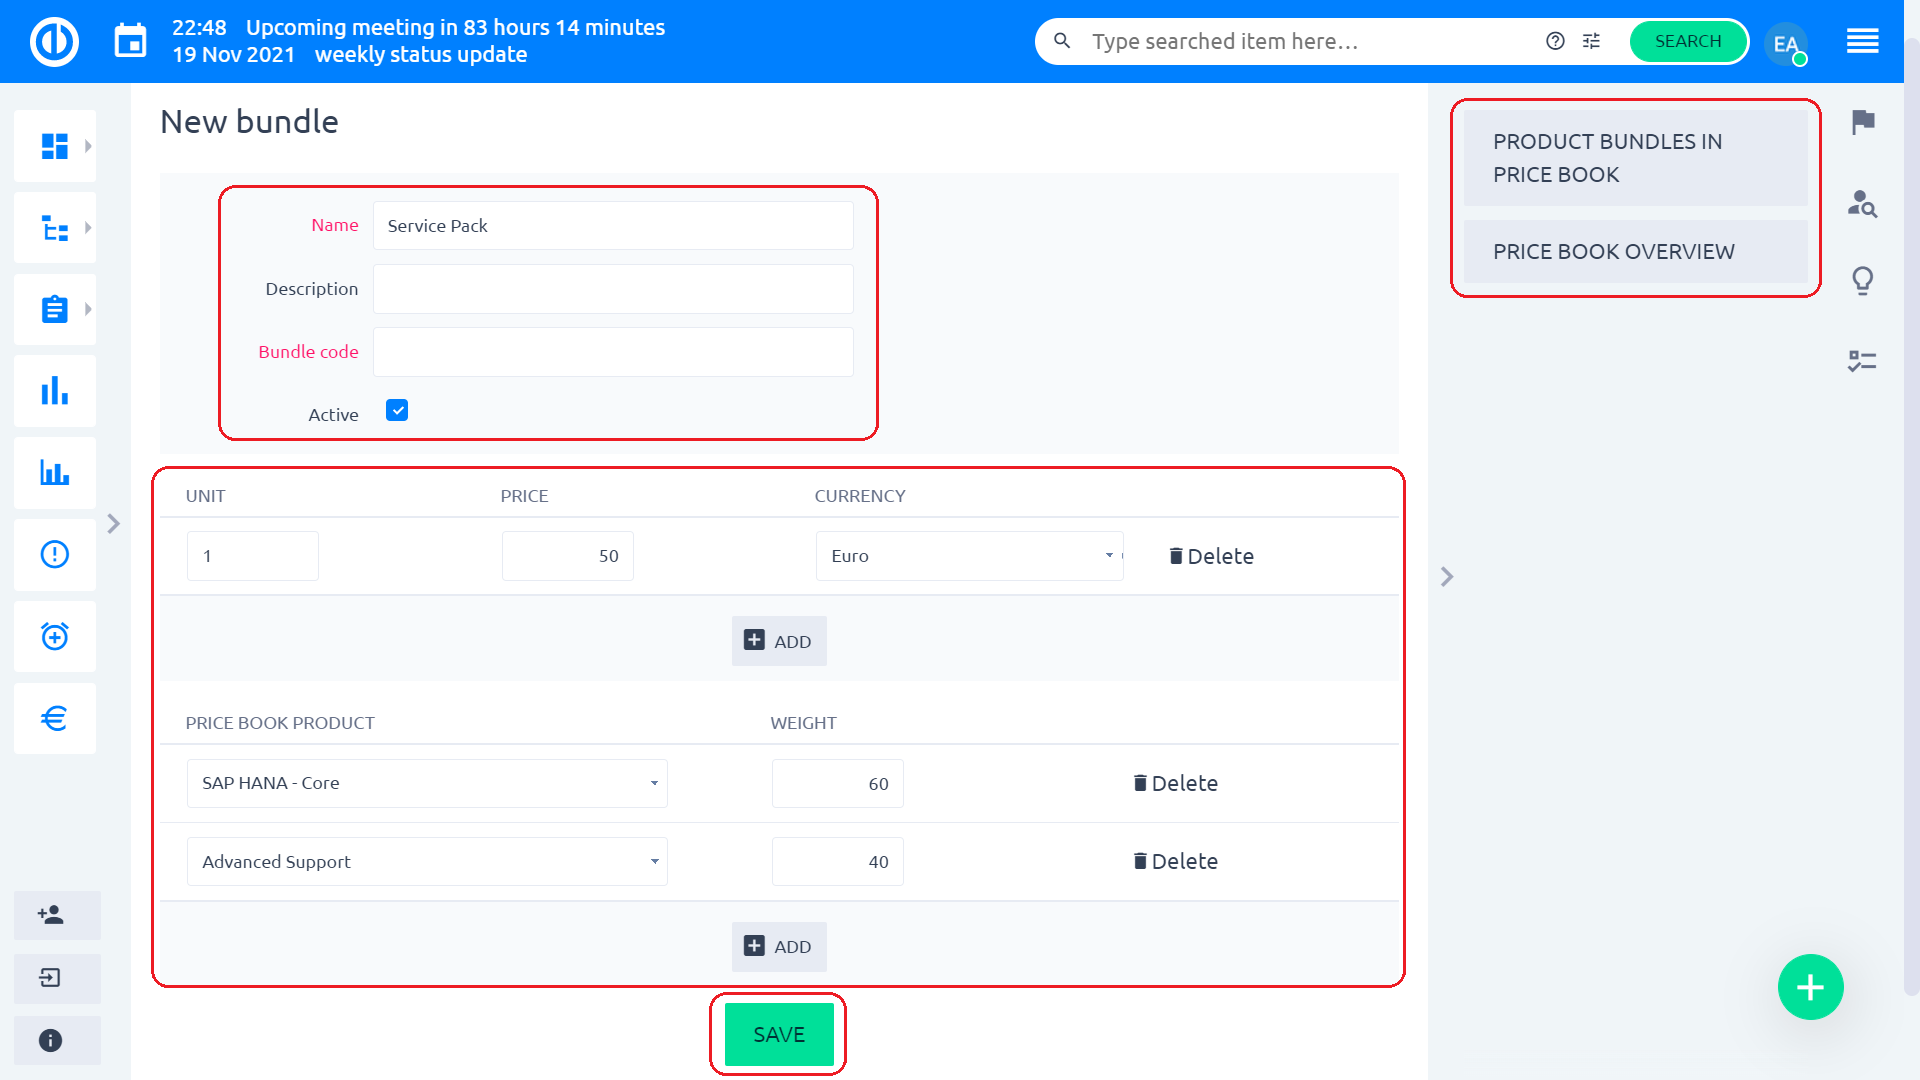The image size is (1920, 1080).
Task: Expand the clipboard sidebar item arrow
Action: click(88, 309)
